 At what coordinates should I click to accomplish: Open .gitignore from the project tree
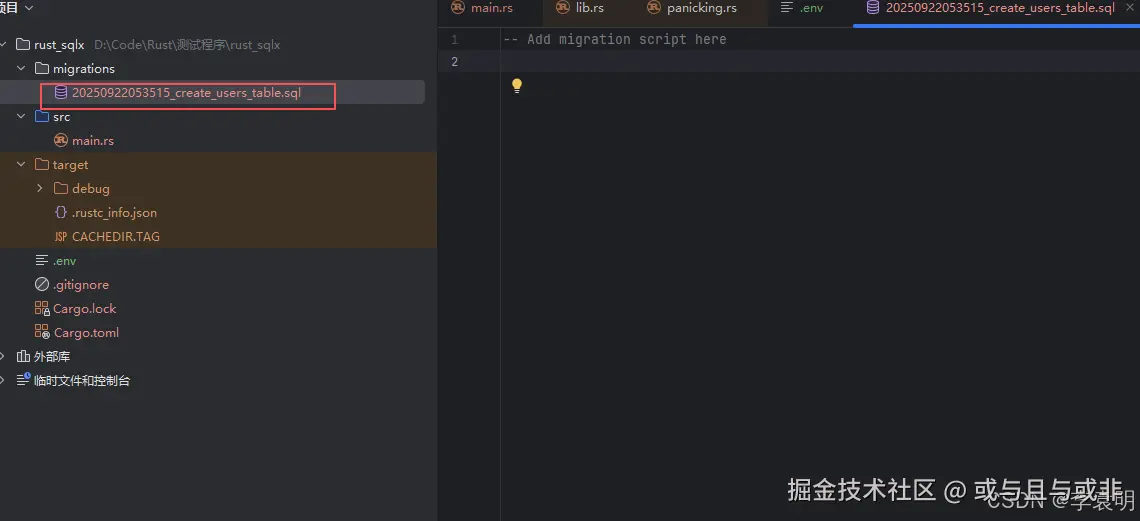[x=81, y=284]
